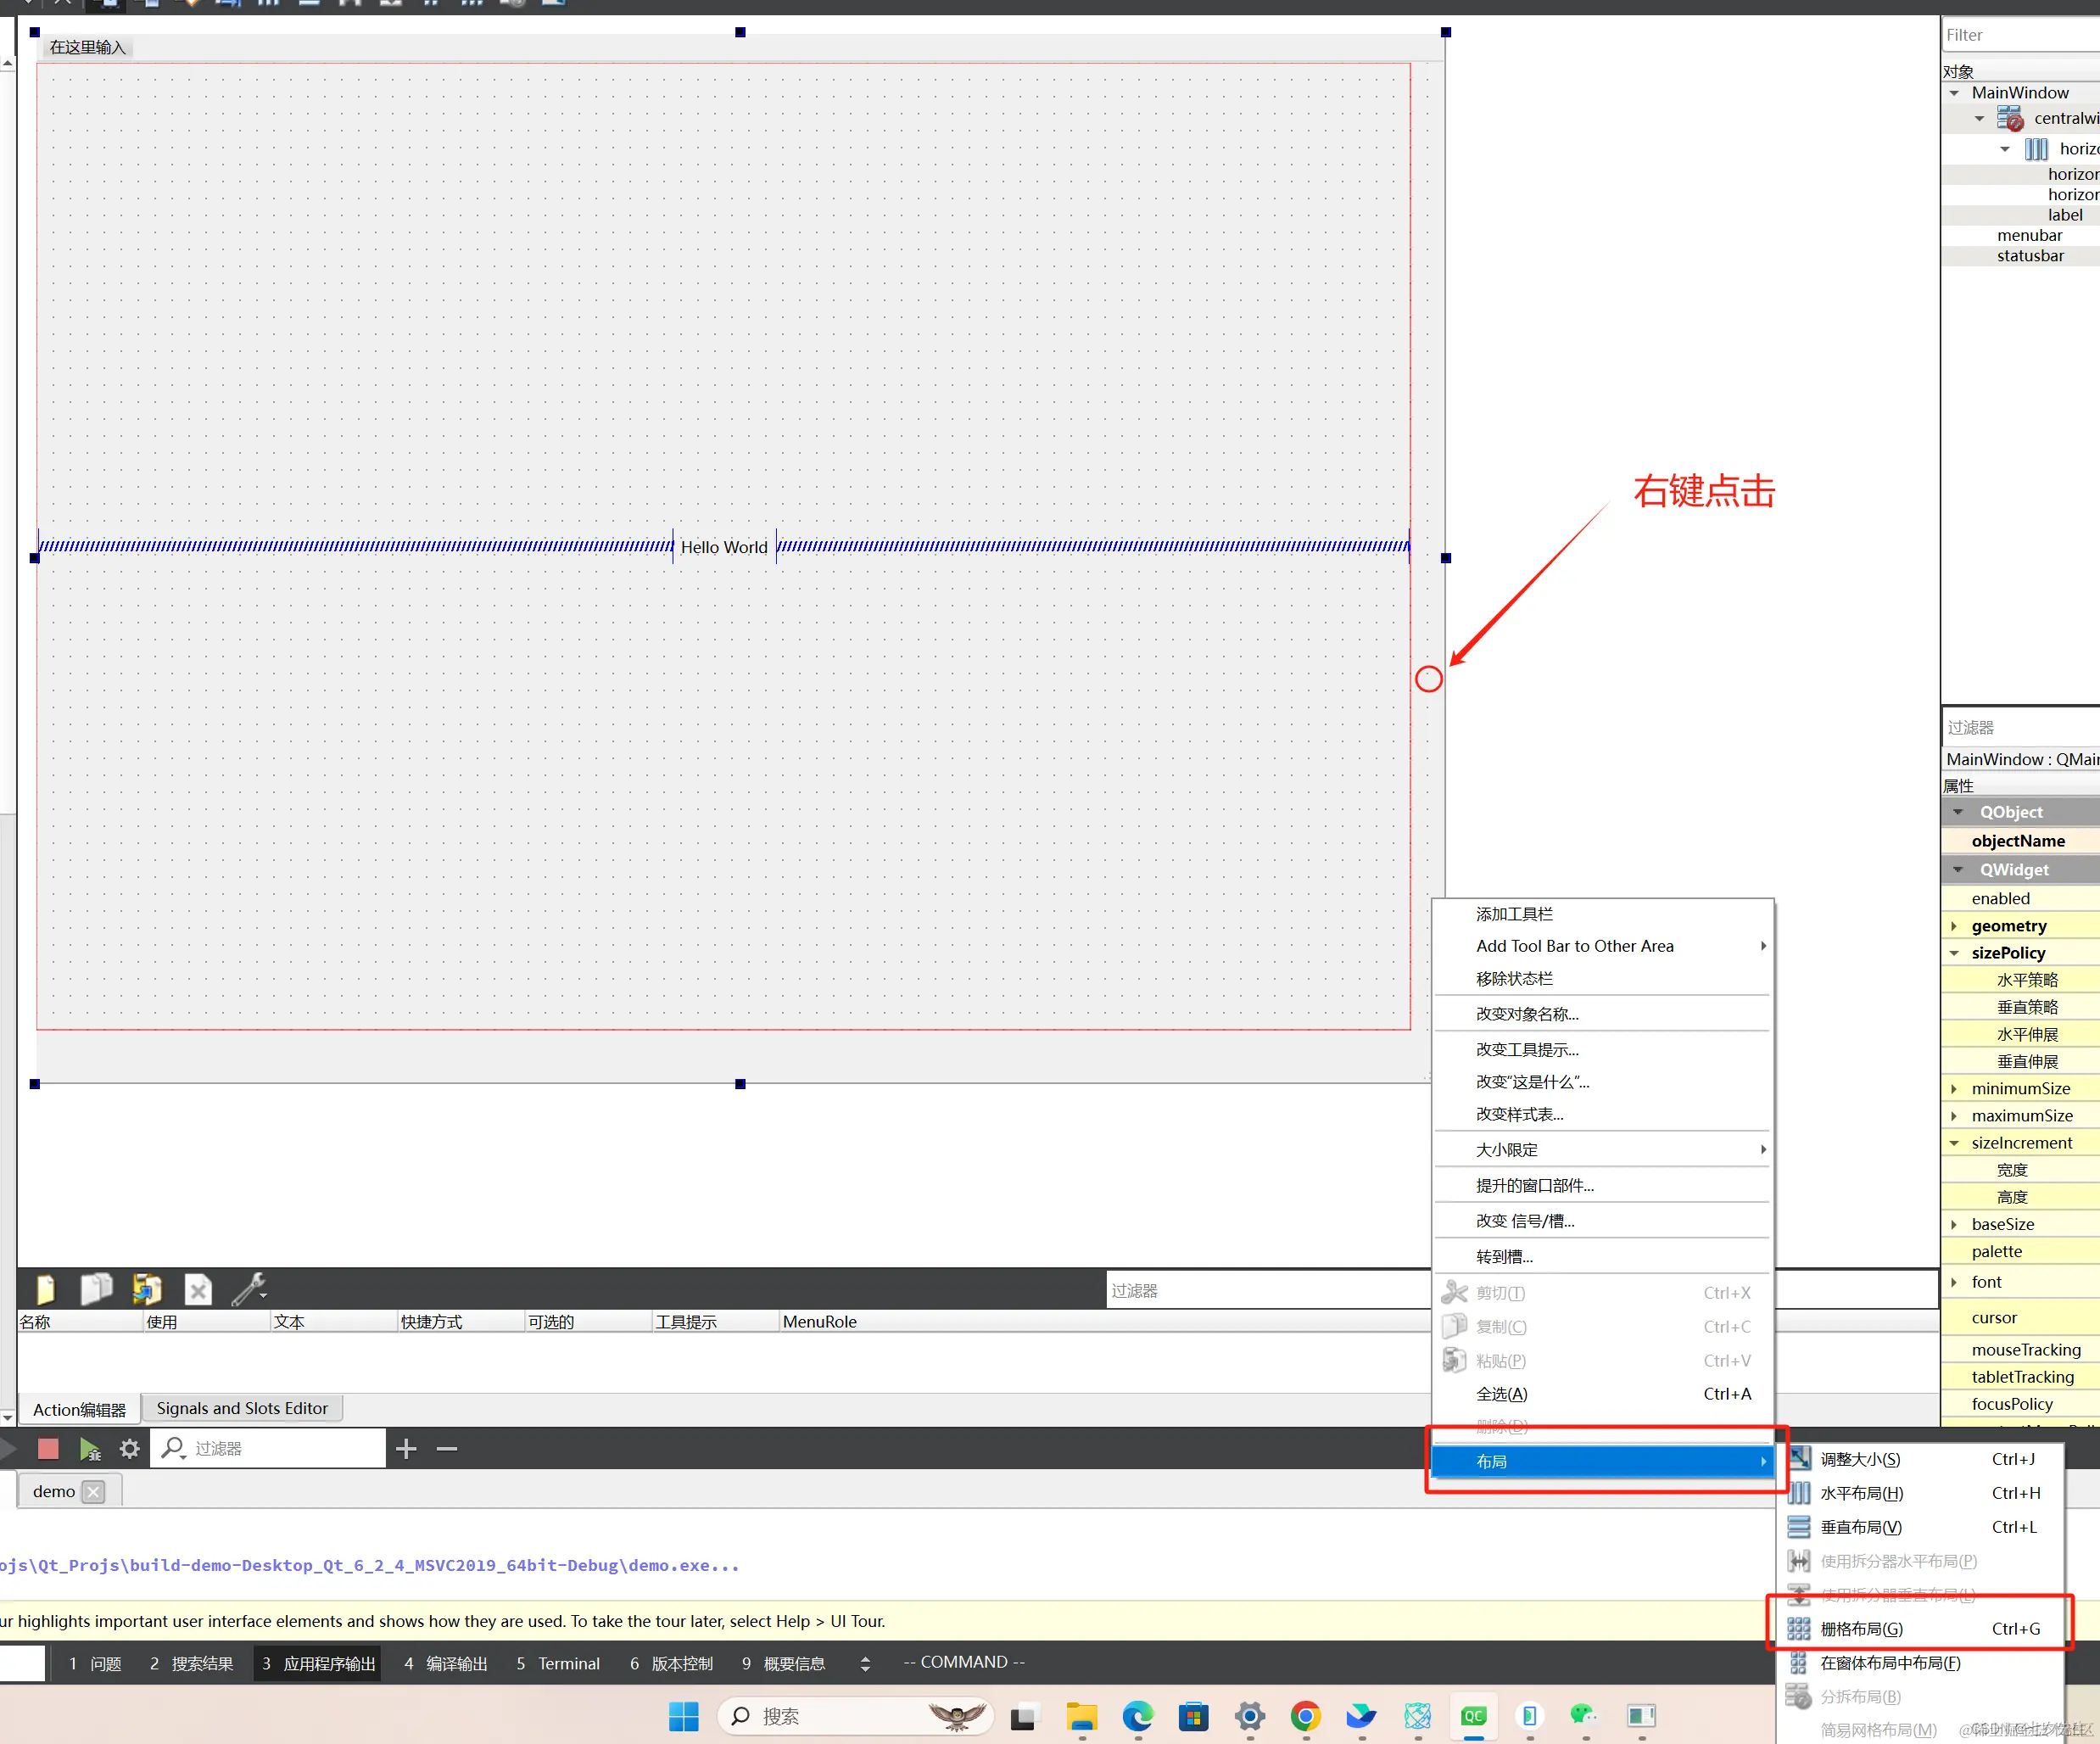The width and height of the screenshot is (2100, 1744).
Task: Select 栅格布局(G) grid layout menu item
Action: [x=1861, y=1629]
